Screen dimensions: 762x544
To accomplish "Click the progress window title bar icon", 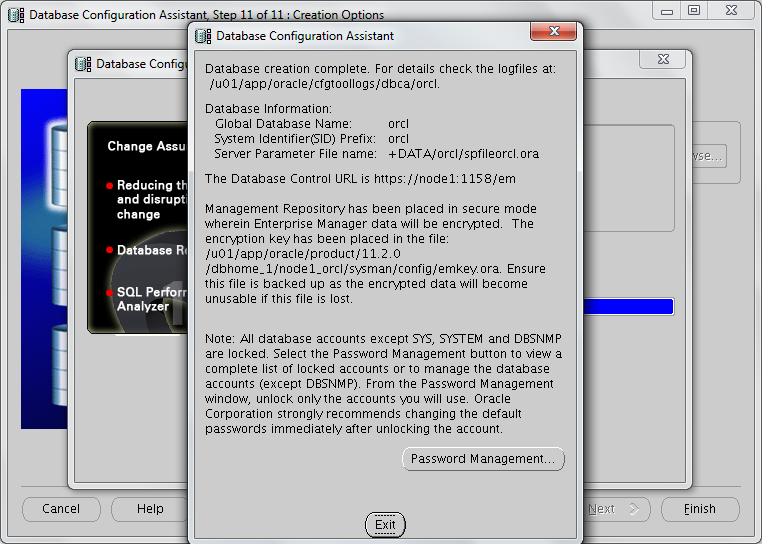I will click(x=83, y=64).
